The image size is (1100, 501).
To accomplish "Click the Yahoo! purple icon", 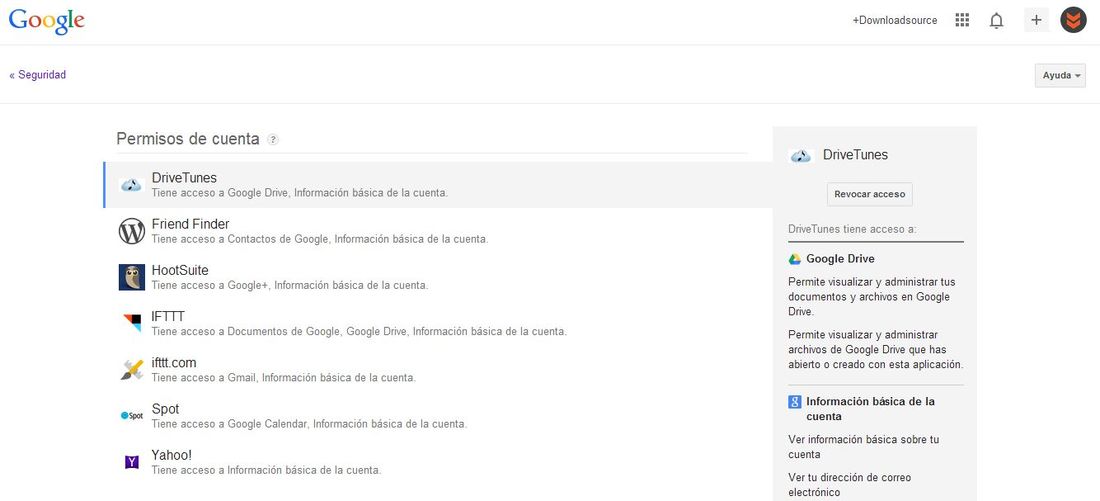I will point(131,462).
